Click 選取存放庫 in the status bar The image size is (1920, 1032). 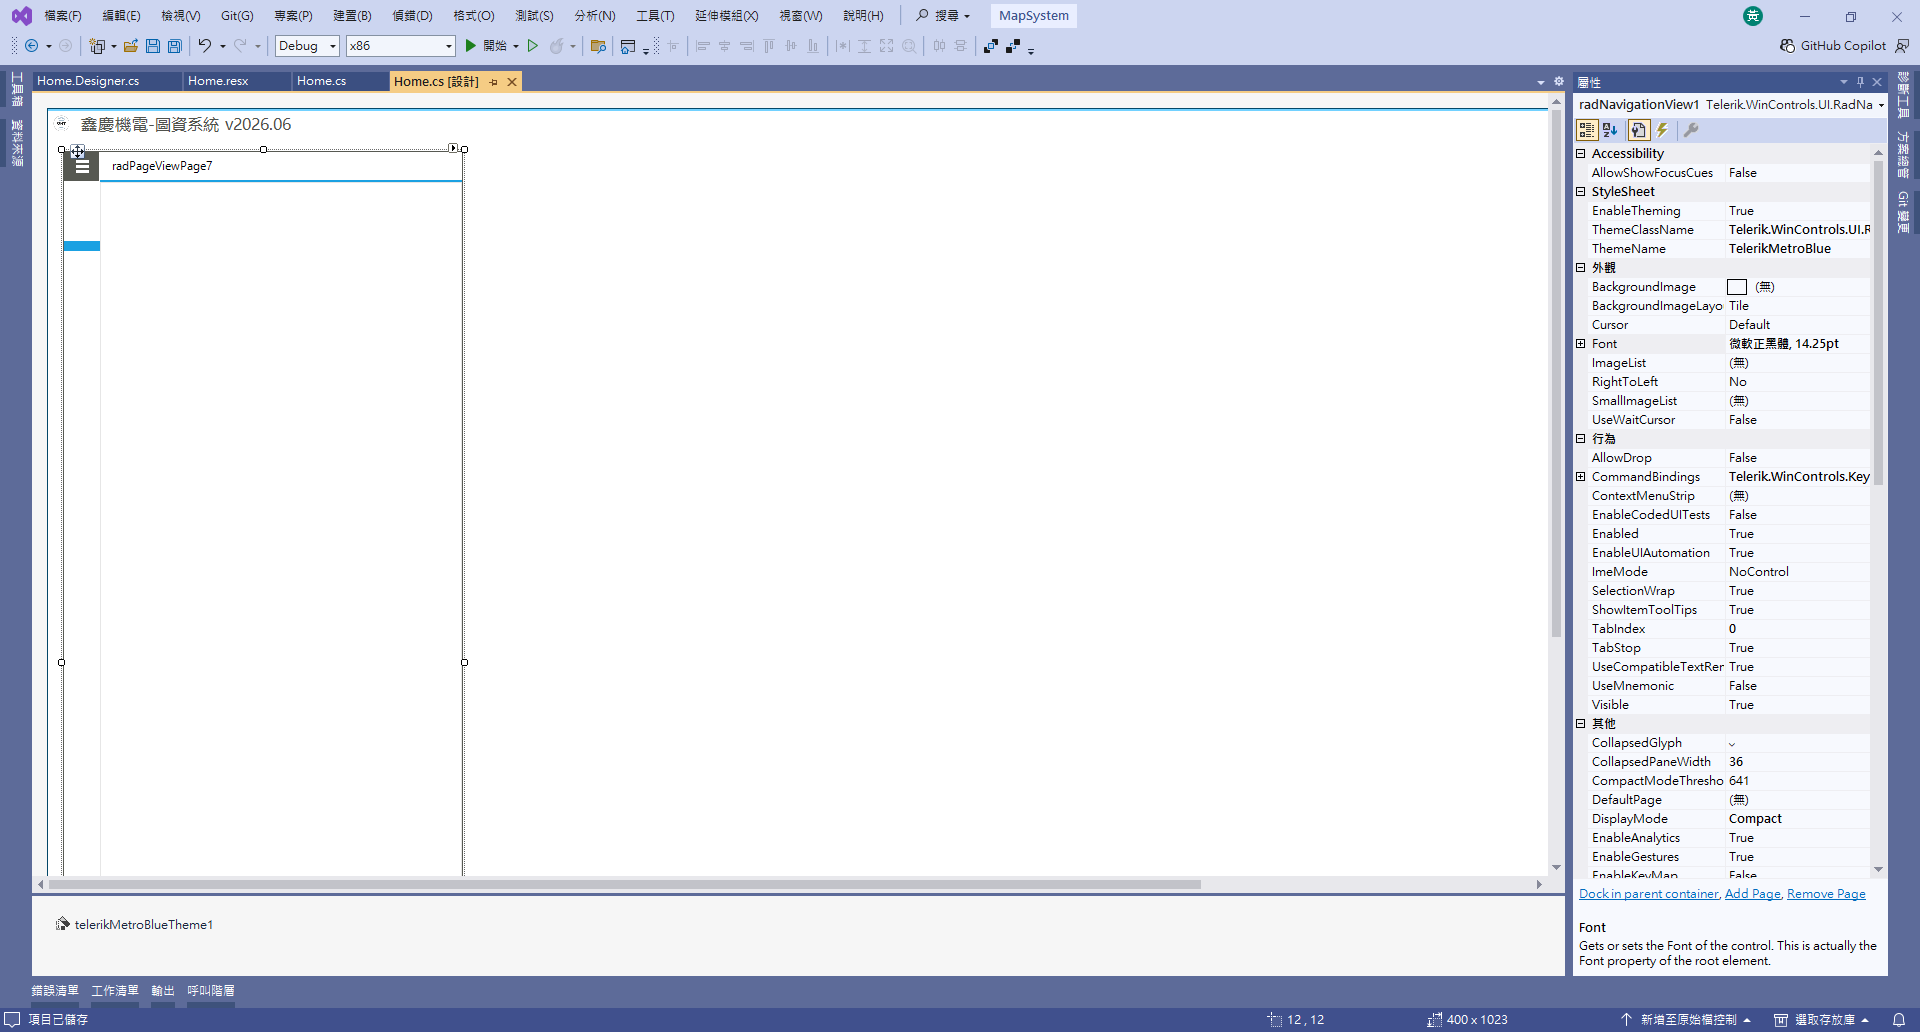(1822, 1020)
